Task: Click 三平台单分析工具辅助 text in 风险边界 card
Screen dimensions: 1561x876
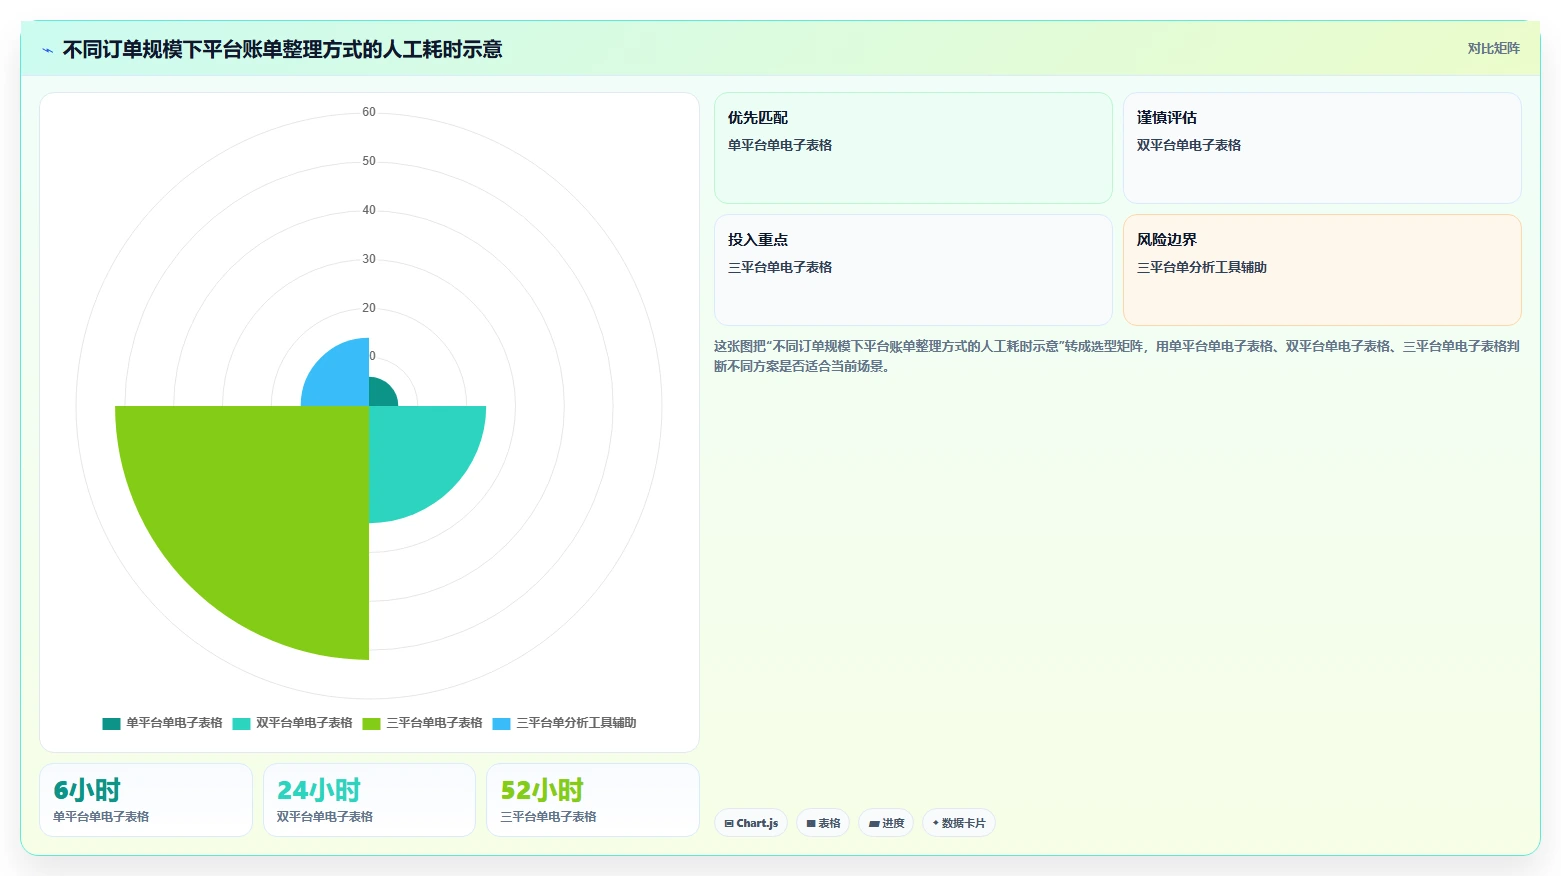Action: [1202, 267]
